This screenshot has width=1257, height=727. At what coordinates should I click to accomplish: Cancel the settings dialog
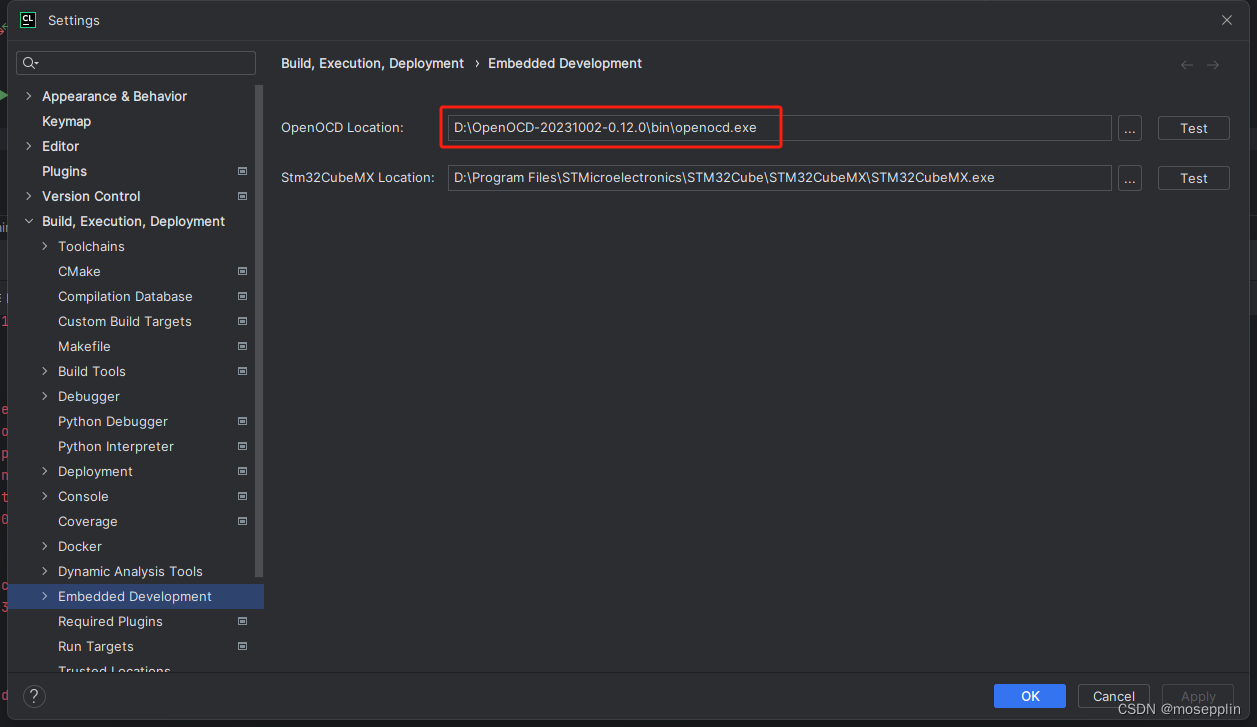click(x=1113, y=696)
